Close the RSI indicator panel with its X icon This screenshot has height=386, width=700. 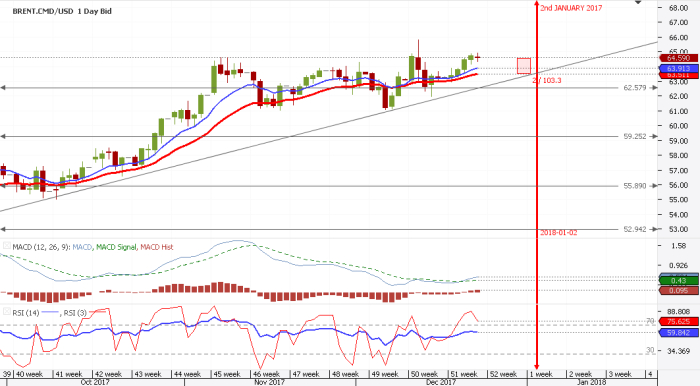[x=7, y=311]
